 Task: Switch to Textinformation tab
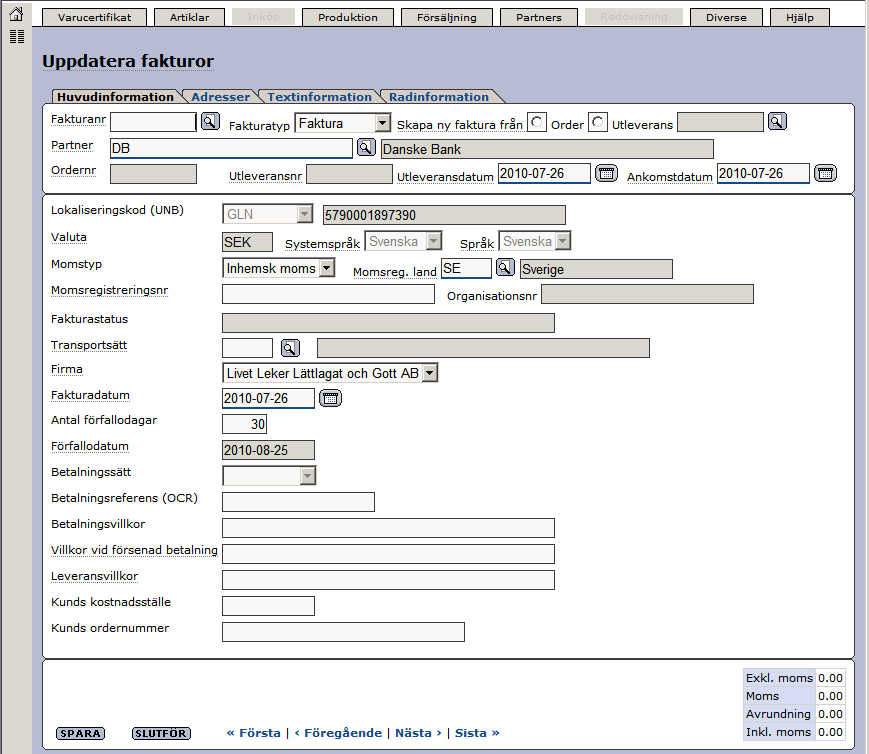[x=319, y=96]
